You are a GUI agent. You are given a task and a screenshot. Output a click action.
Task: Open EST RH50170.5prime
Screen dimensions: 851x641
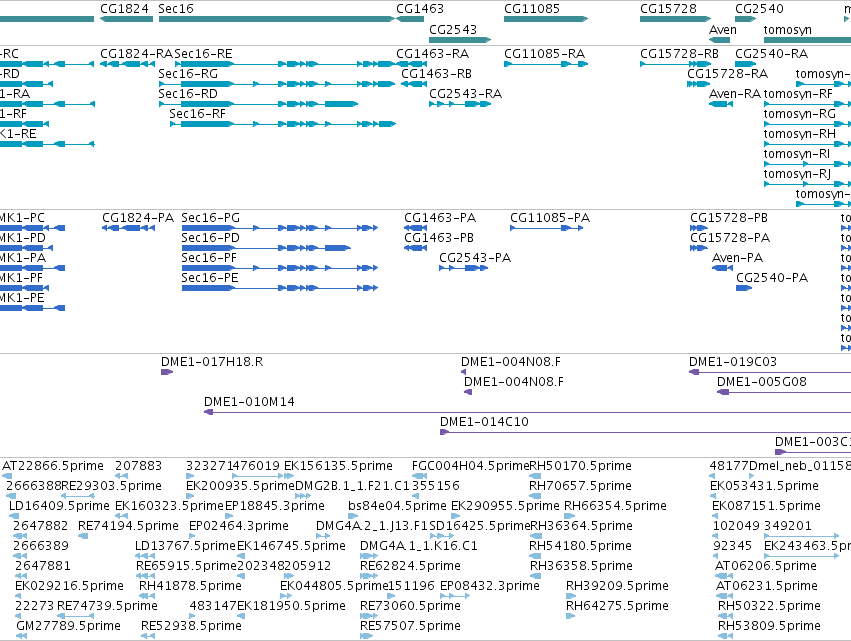(x=580, y=466)
